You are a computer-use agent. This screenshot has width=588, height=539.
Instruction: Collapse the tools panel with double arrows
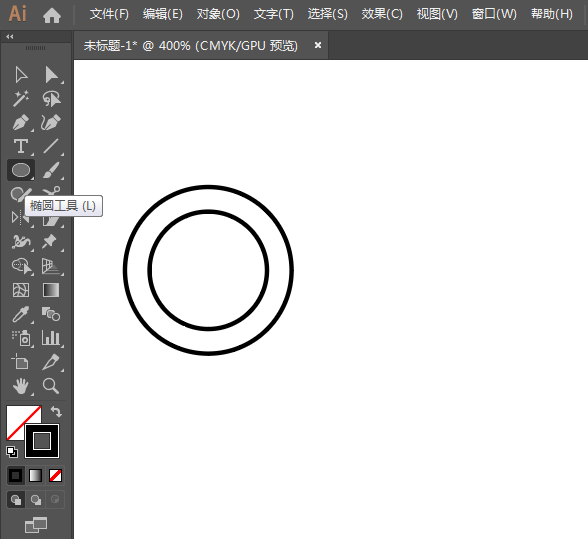pyautogui.click(x=10, y=36)
